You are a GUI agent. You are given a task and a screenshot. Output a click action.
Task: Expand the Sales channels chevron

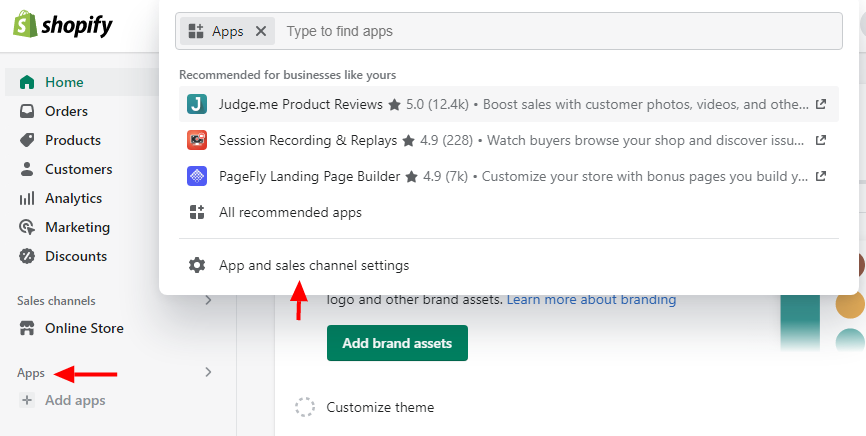208,300
